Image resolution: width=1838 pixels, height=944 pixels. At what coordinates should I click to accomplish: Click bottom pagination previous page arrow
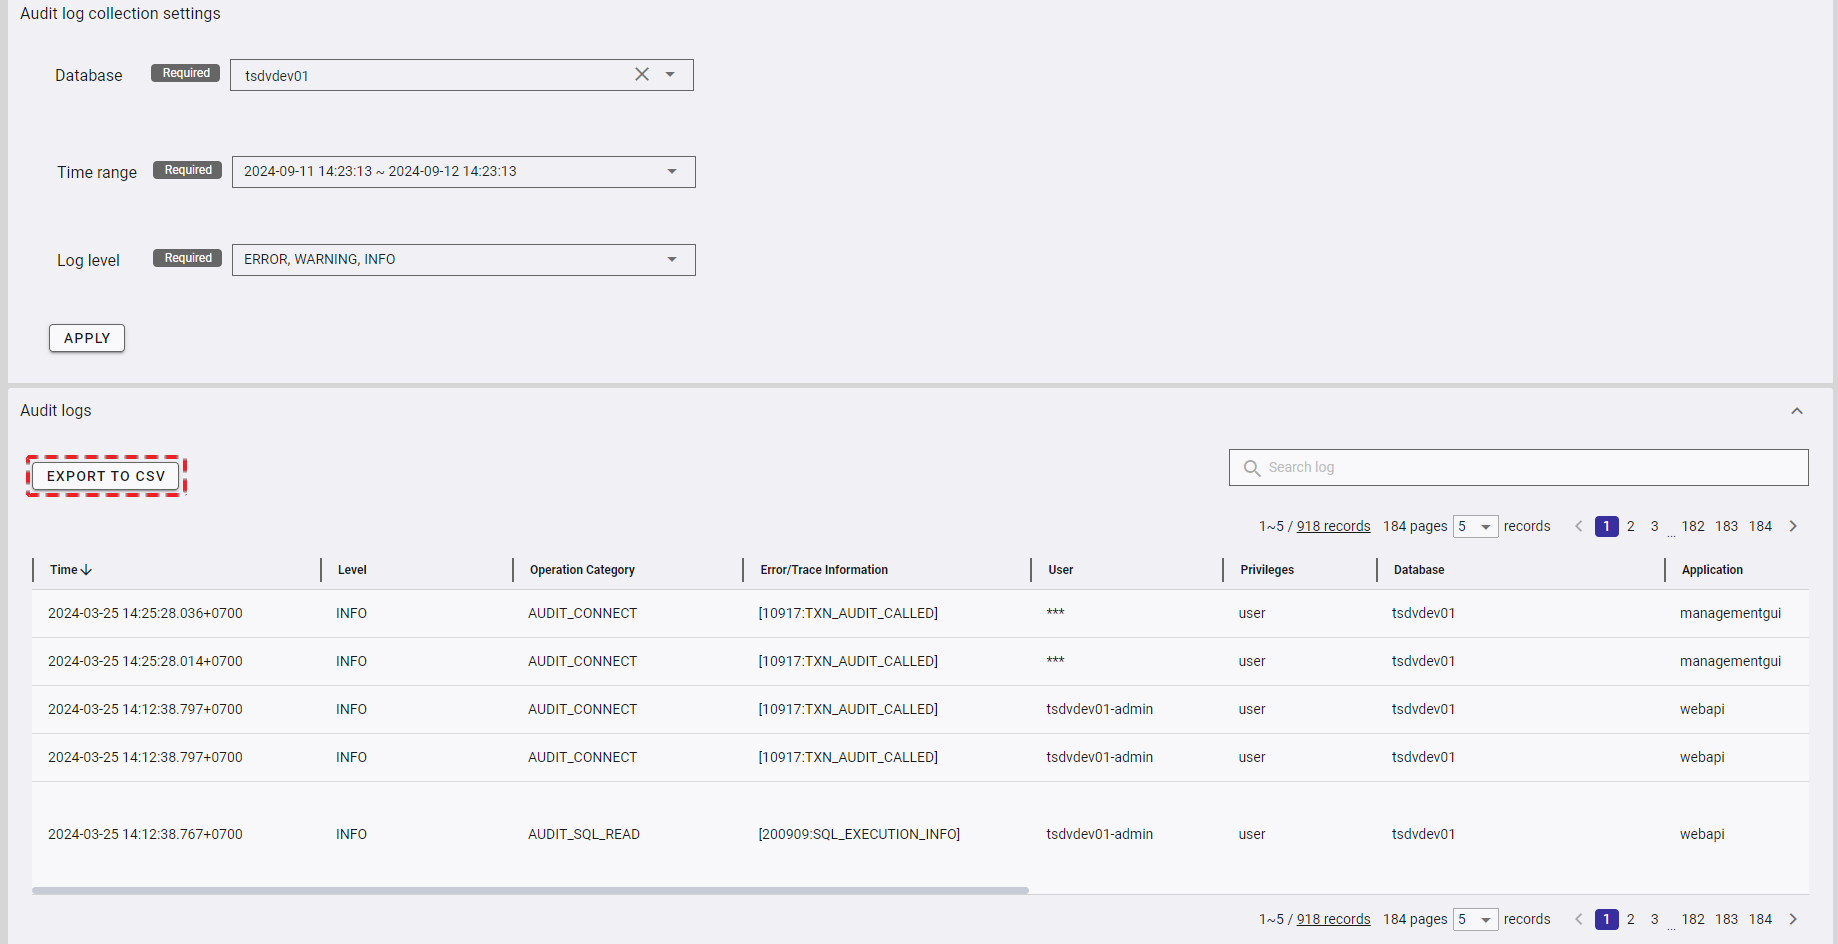pos(1579,919)
